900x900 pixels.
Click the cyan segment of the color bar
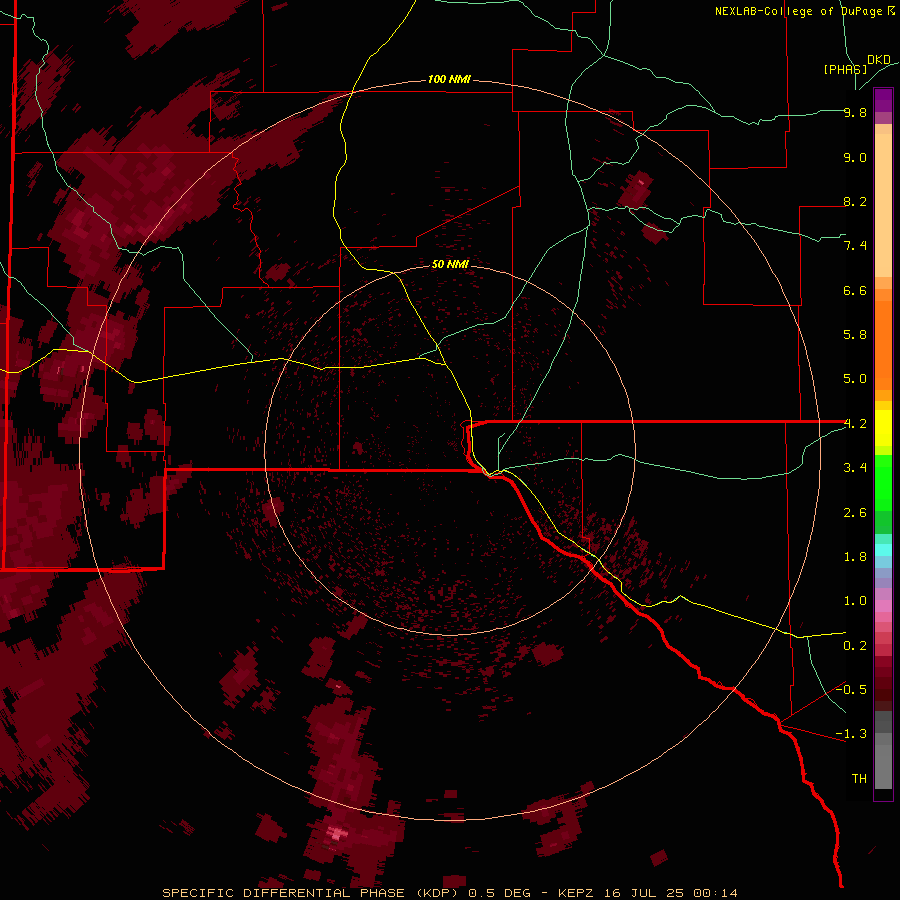click(883, 550)
